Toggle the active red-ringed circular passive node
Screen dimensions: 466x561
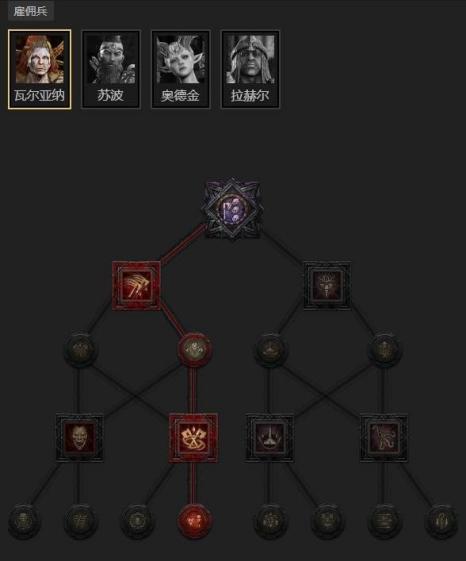coord(194,349)
